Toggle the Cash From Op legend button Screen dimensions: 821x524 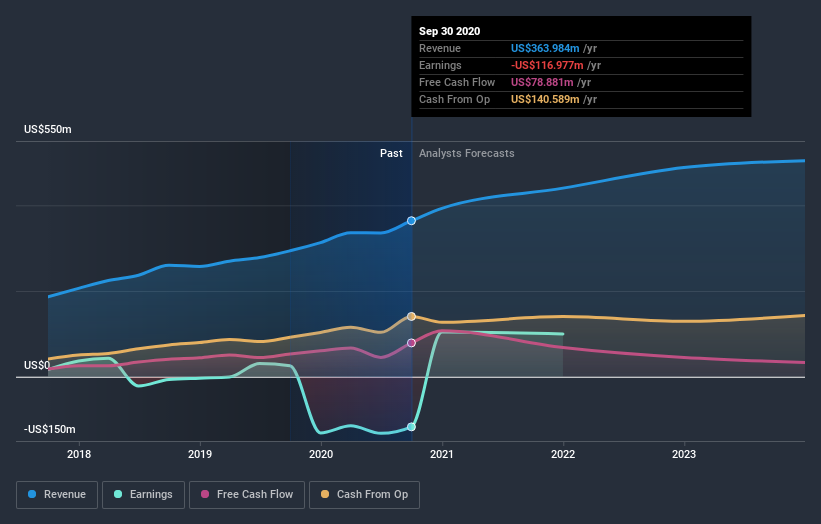364,495
